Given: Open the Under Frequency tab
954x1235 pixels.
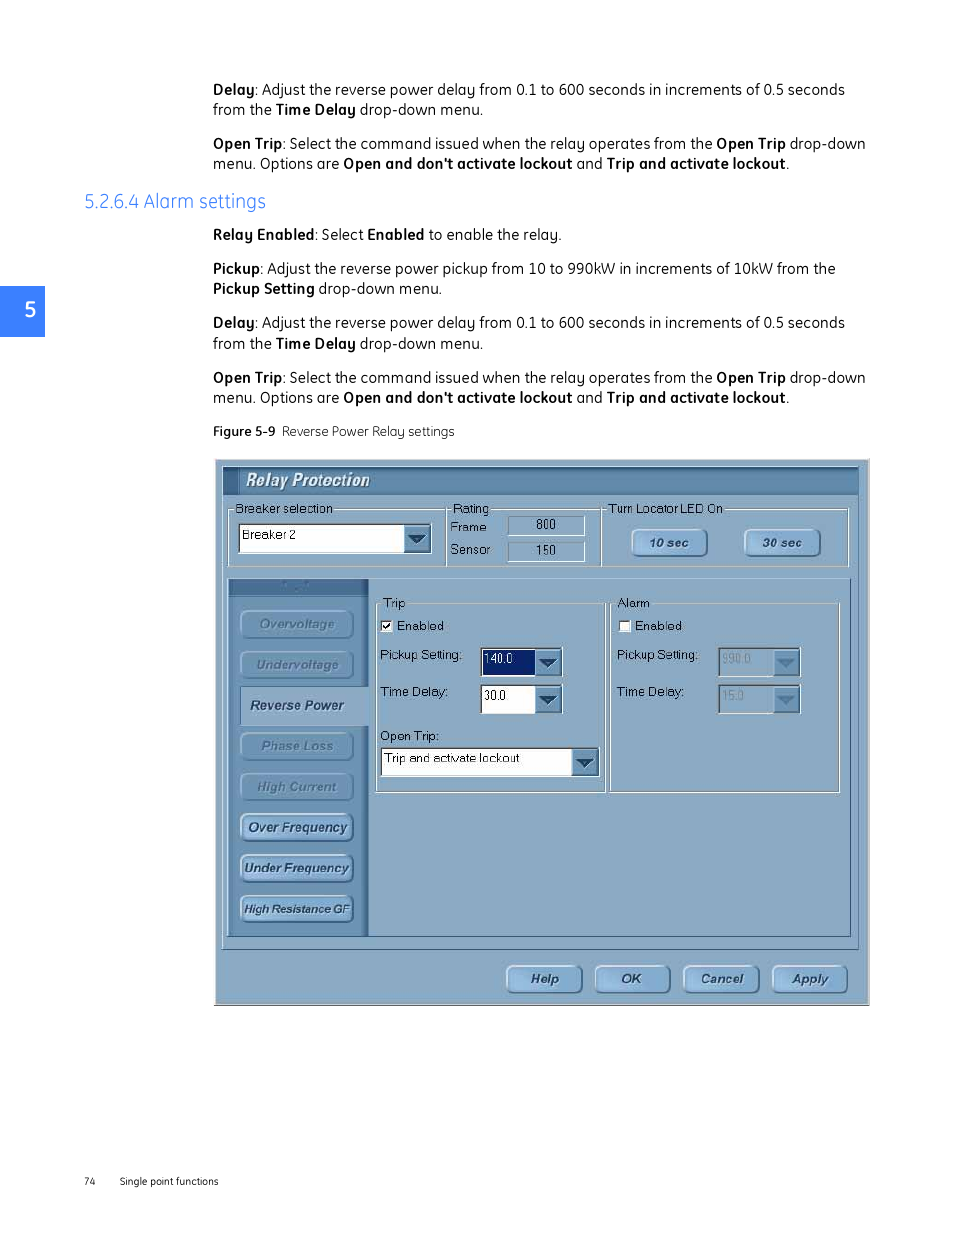Looking at the screenshot, I should coord(297,868).
